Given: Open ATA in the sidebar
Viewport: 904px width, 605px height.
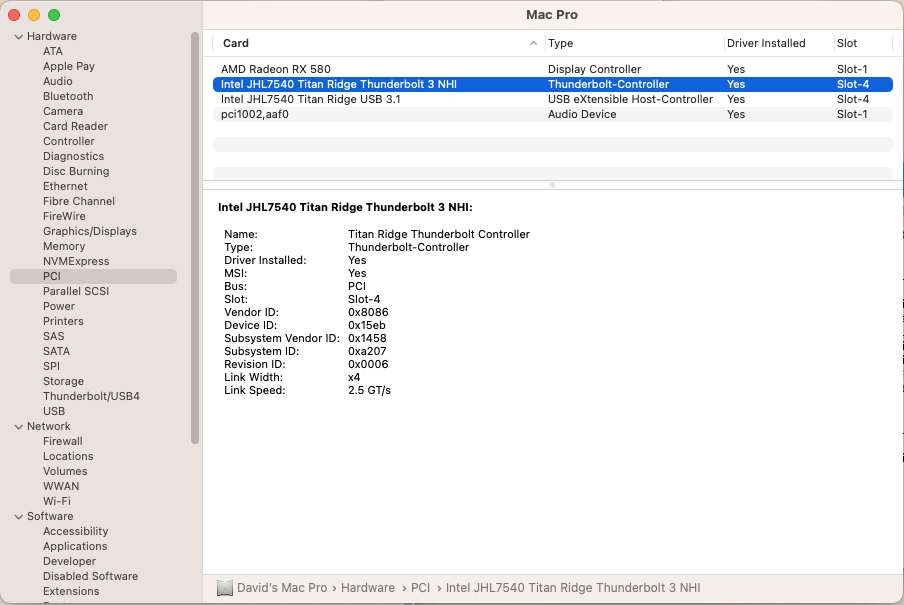Looking at the screenshot, I should pyautogui.click(x=52, y=51).
